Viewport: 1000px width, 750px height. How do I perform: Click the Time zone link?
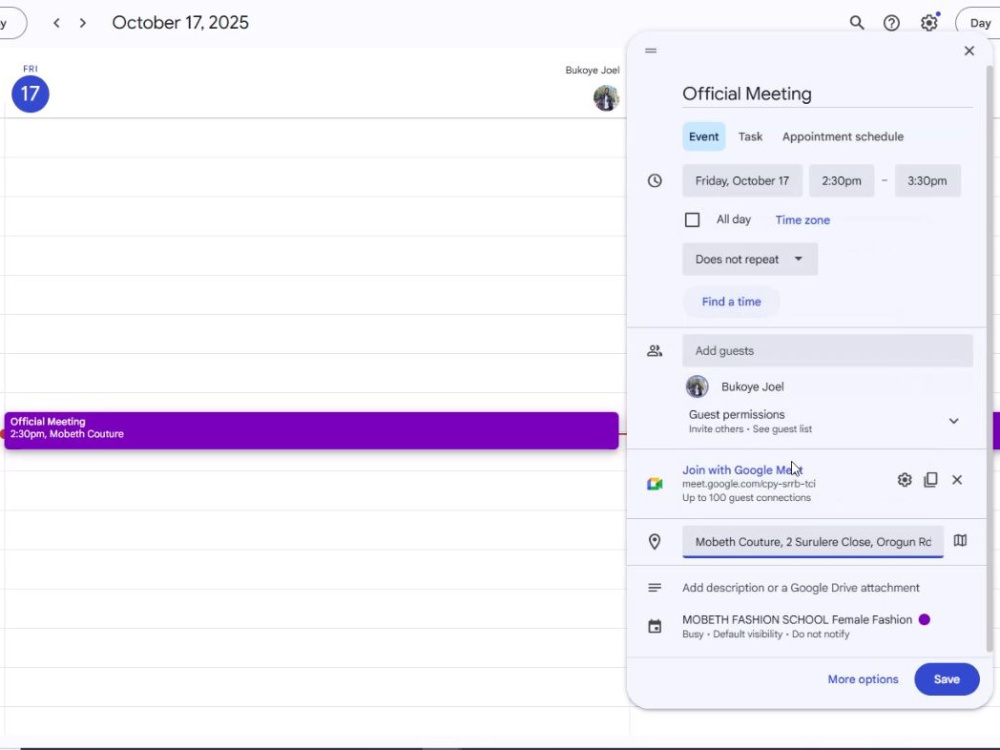[x=802, y=220]
